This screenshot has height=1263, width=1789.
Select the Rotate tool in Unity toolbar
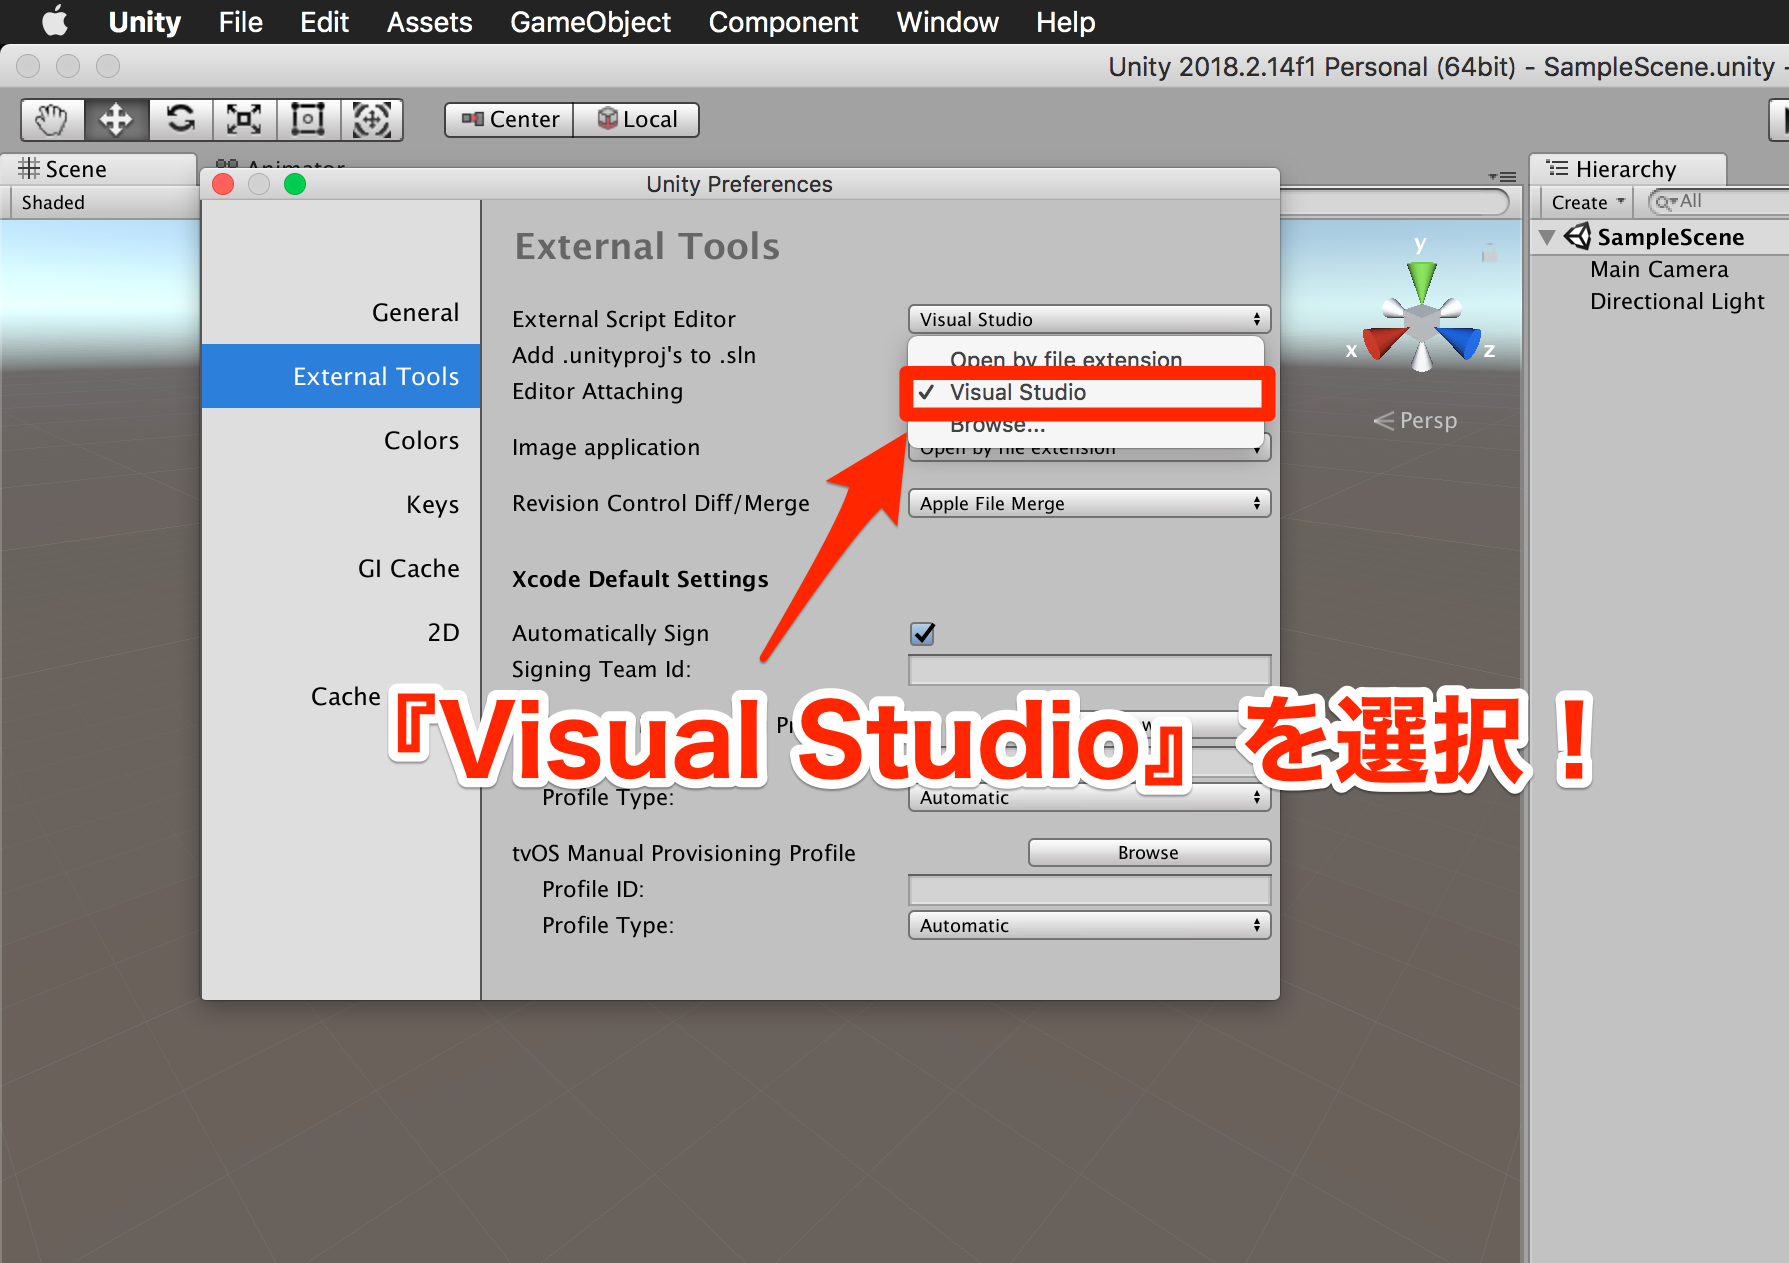[180, 120]
